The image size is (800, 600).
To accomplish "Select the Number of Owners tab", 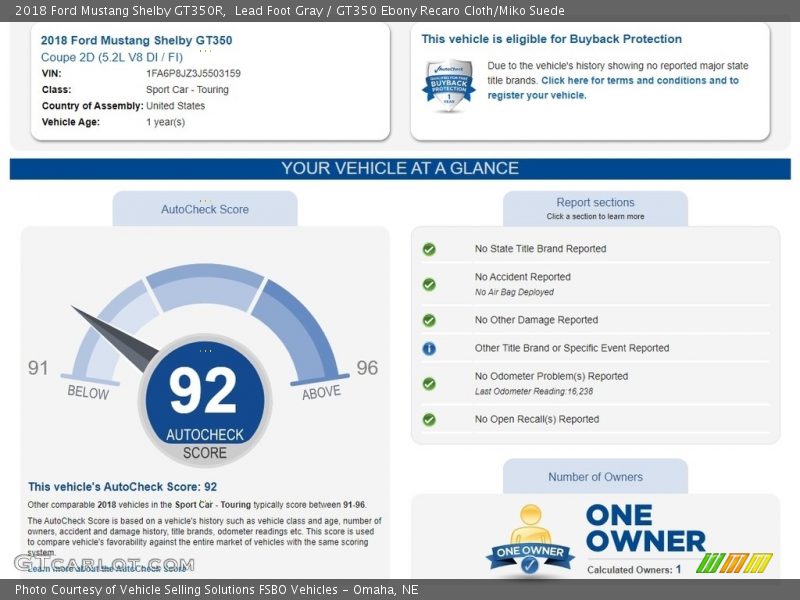I will [595, 477].
